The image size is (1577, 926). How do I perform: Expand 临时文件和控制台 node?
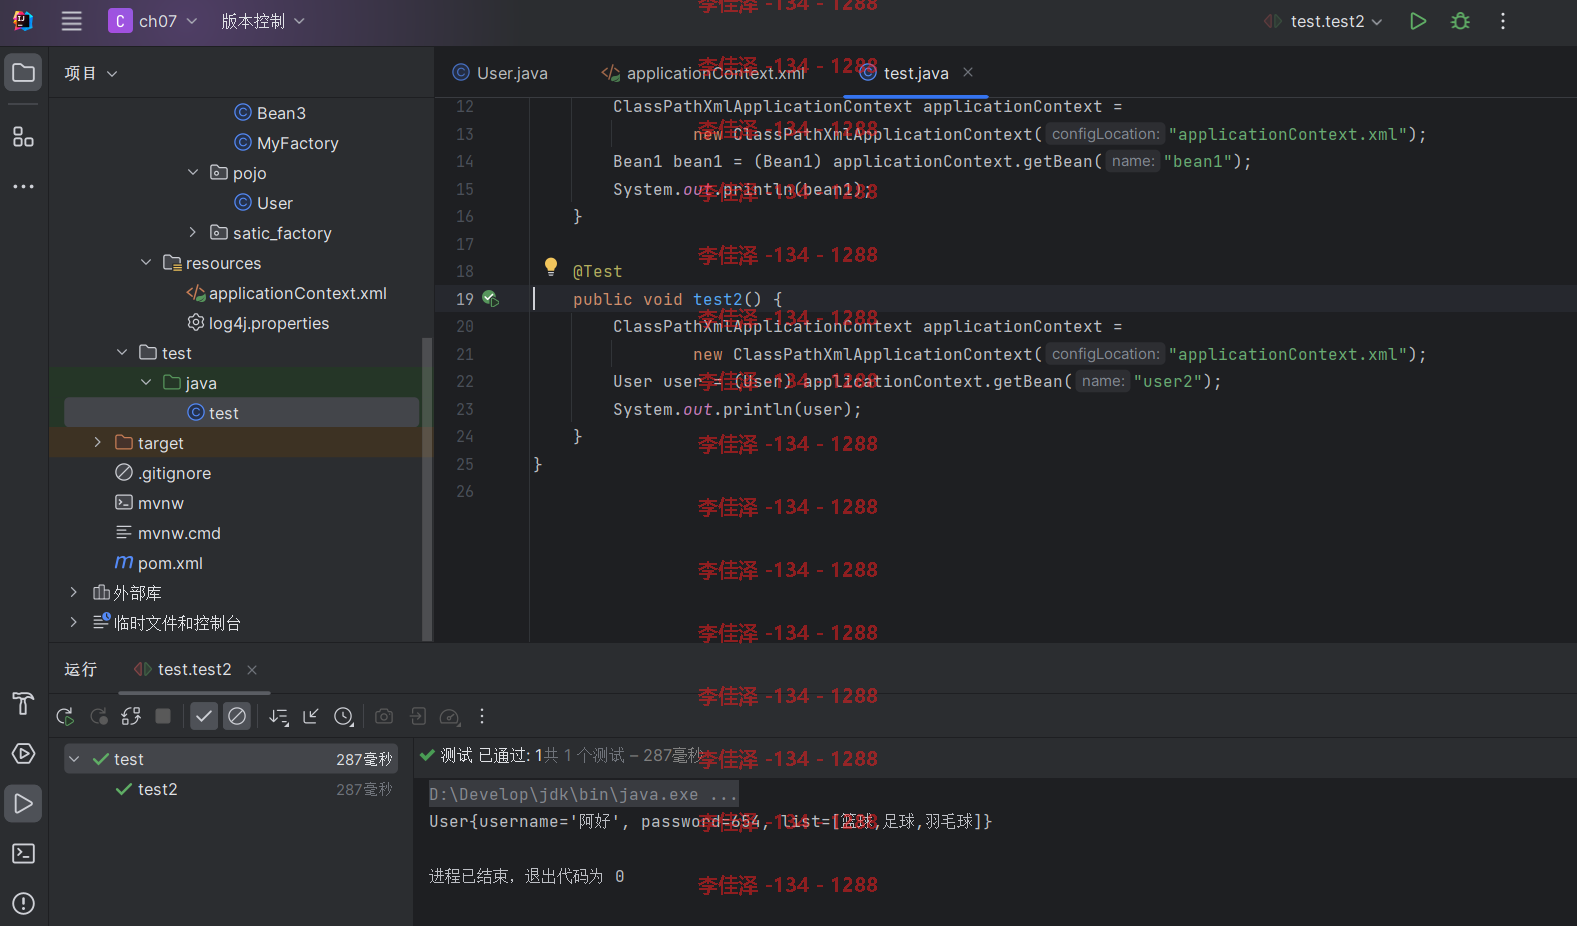74,622
